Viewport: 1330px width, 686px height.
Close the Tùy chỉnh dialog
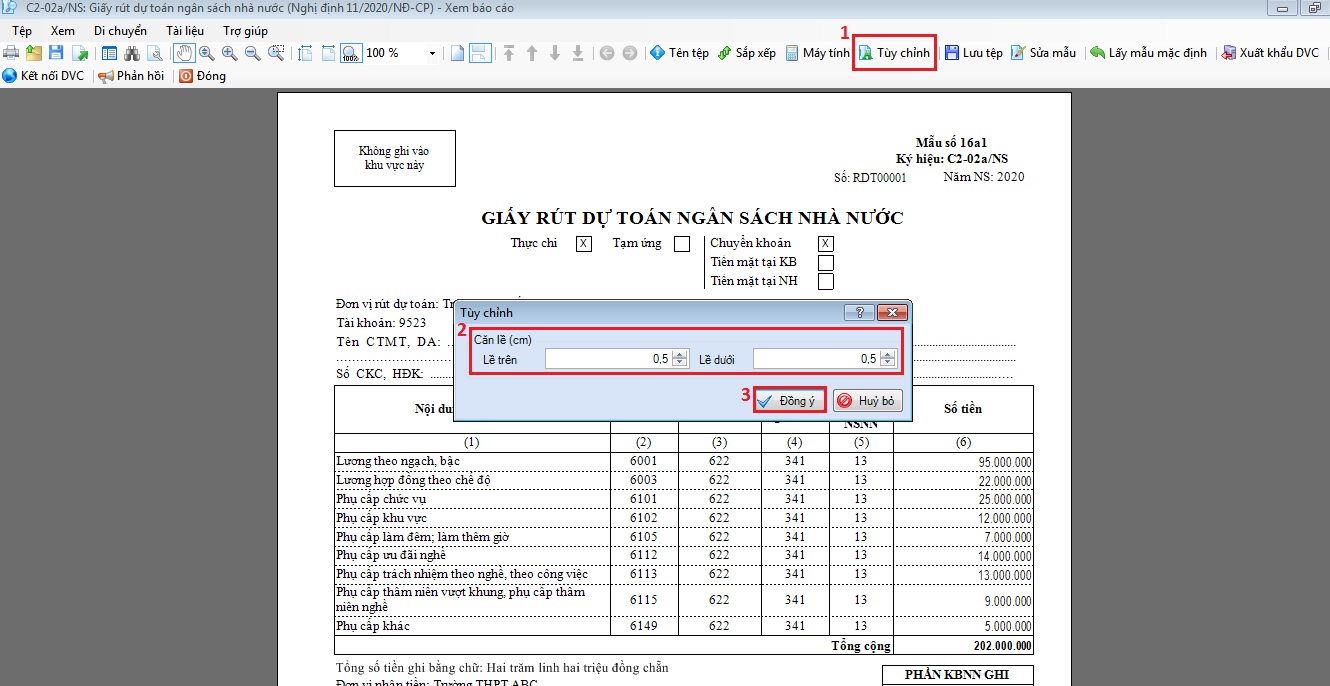(891, 312)
